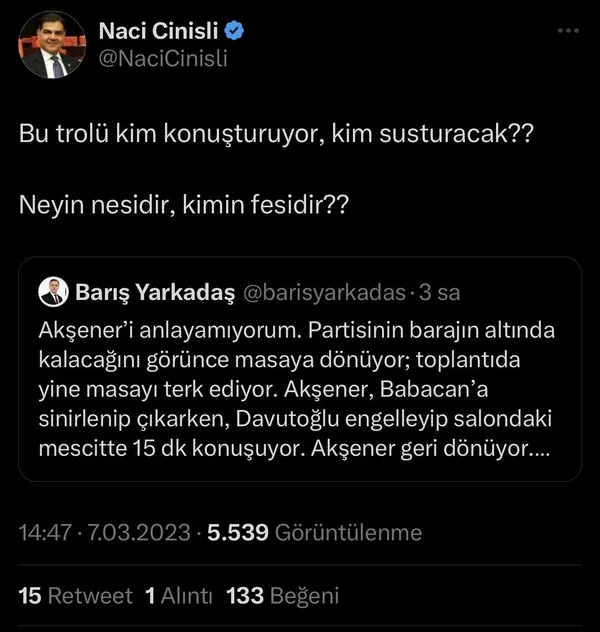The image size is (600, 632).
Task: Open the @barisyarkadas handle in the quote
Action: point(324,293)
